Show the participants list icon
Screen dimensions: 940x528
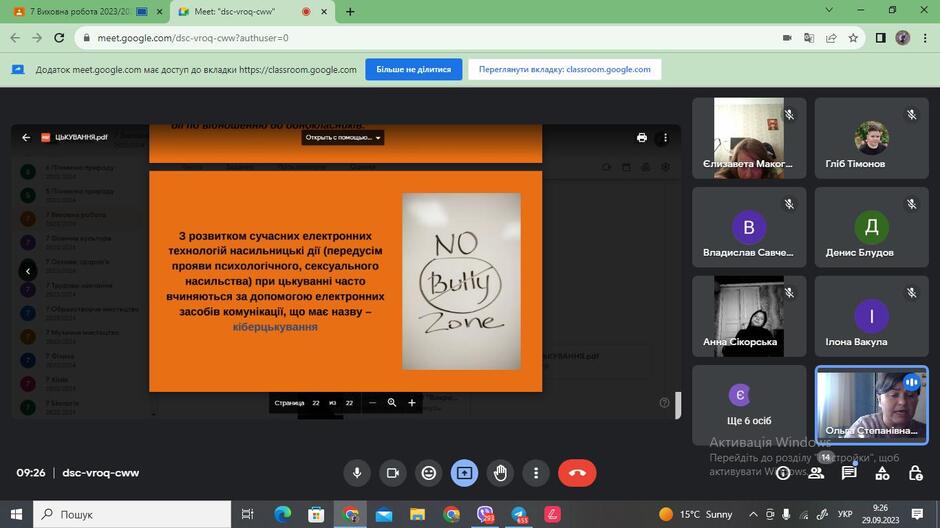click(816, 473)
